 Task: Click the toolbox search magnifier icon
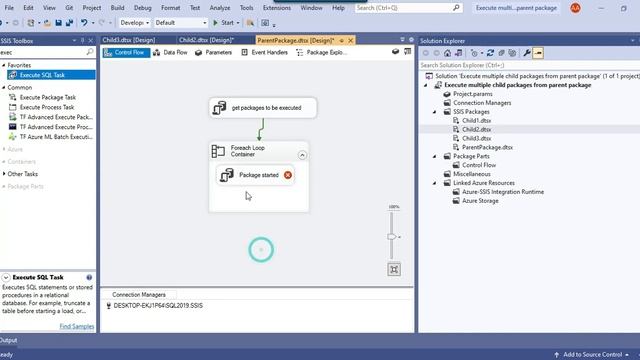point(90,52)
